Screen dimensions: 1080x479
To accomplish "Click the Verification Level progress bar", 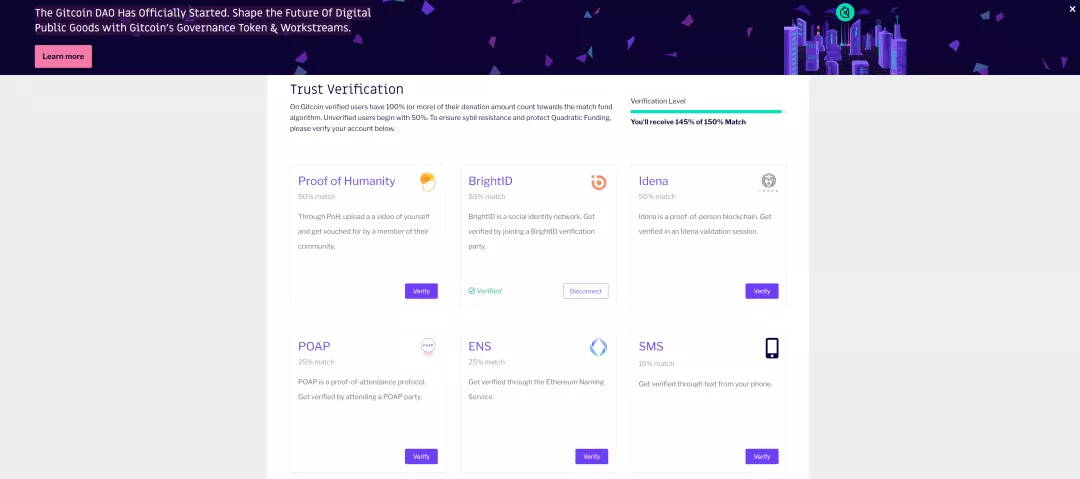I will tap(707, 111).
